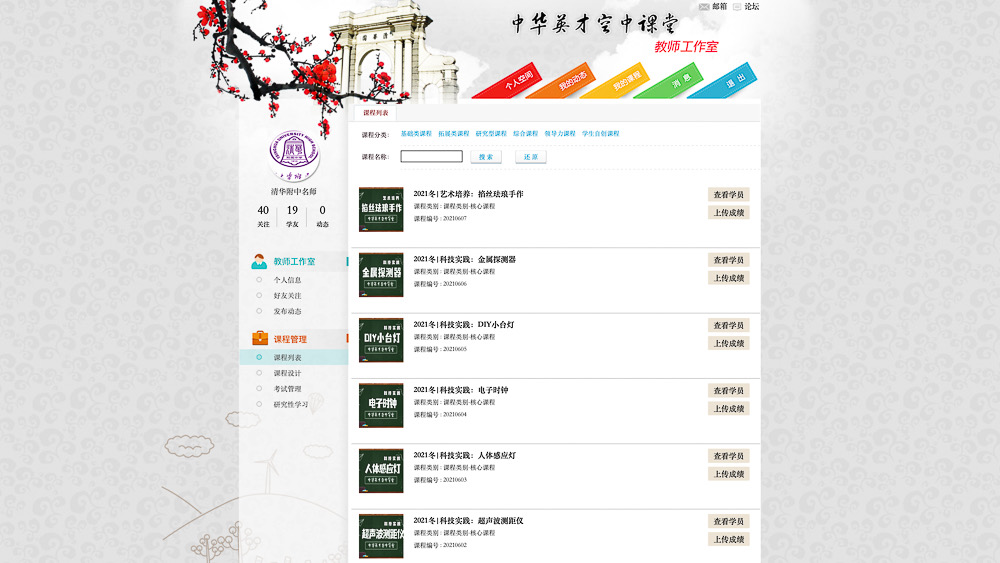The height and width of the screenshot is (563, 1000).
Task: Click 查看学员 for the 电子时钟 course
Action: 728,391
